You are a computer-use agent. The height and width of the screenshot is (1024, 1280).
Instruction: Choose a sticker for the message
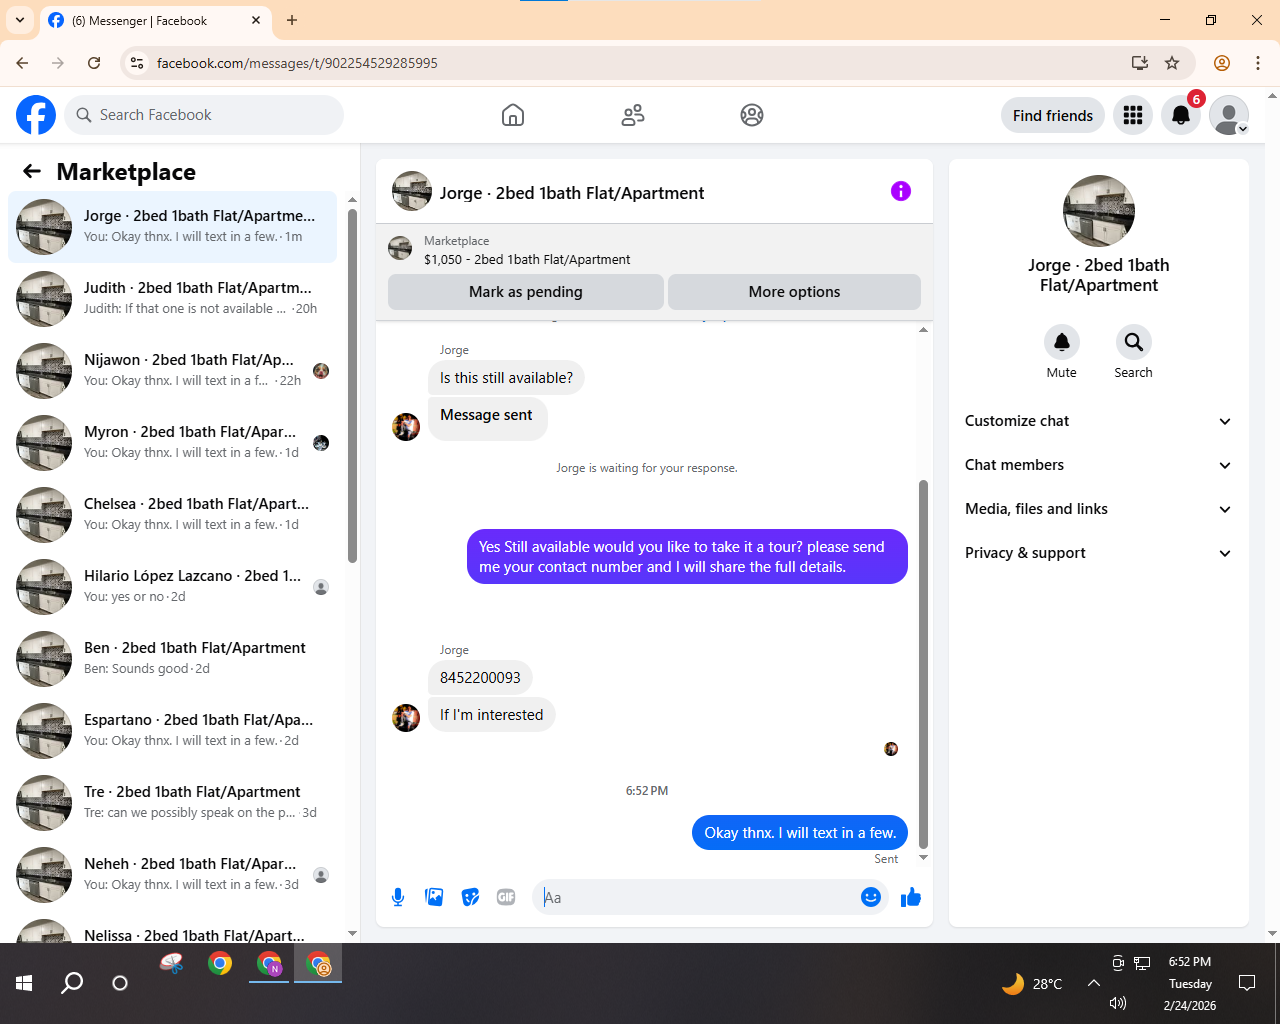pyautogui.click(x=470, y=897)
